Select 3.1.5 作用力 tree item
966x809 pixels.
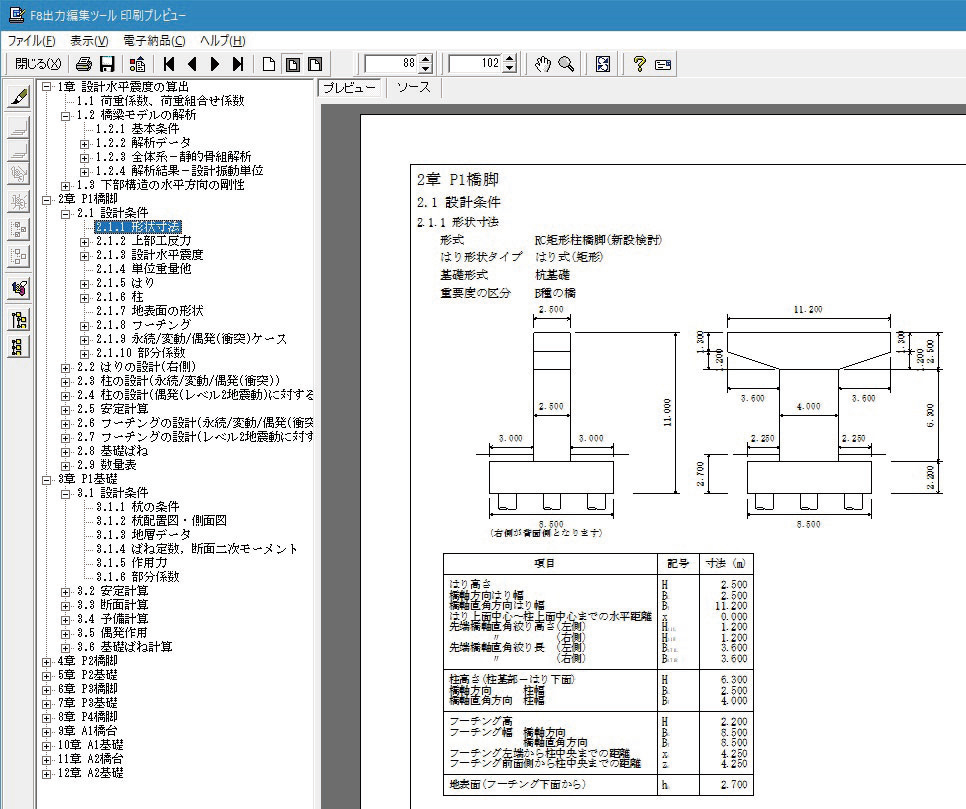[131, 563]
